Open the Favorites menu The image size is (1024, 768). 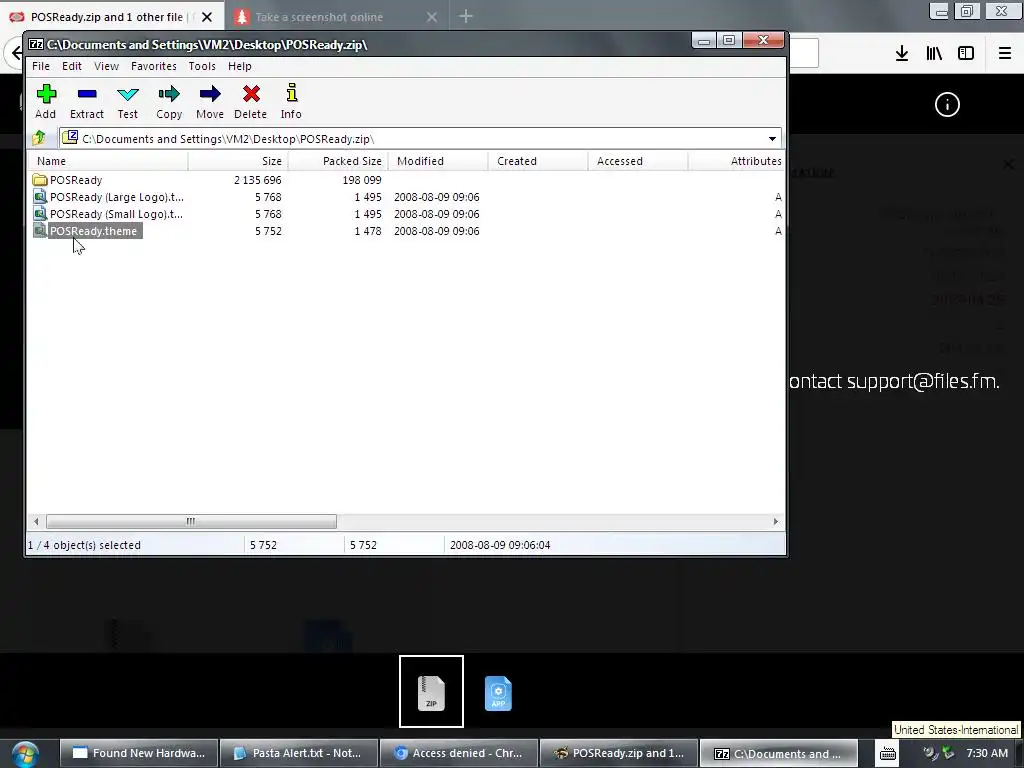click(153, 66)
